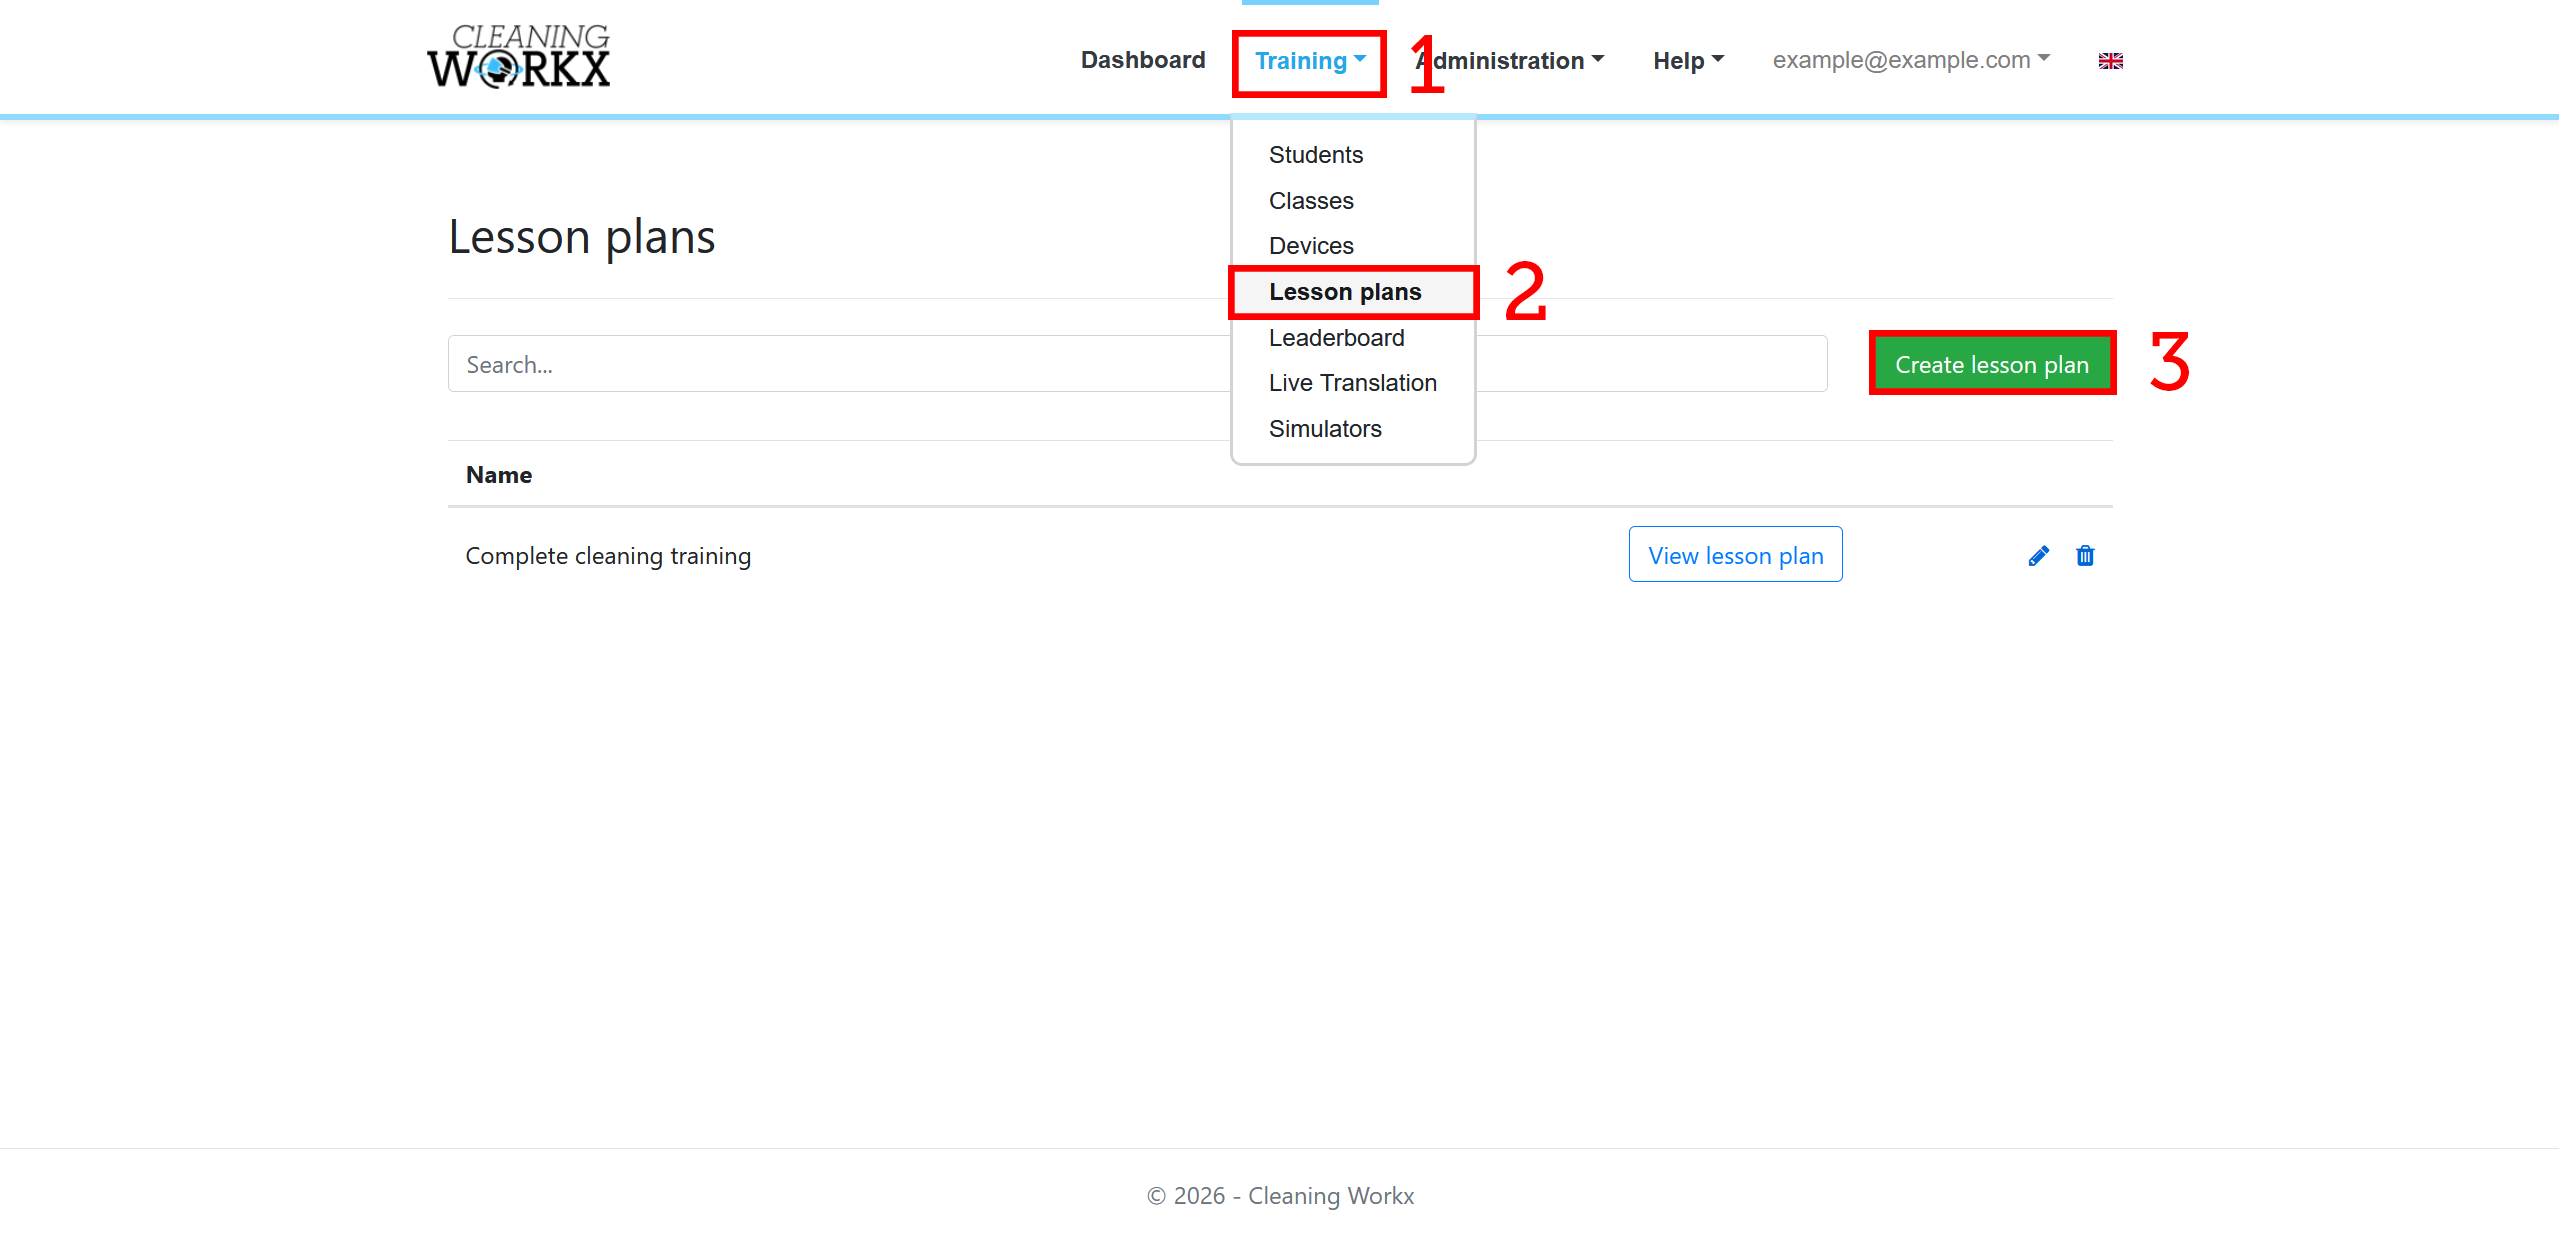Click the Cleaning Workx logo
Screen dimensions: 2559x1236
[518, 57]
